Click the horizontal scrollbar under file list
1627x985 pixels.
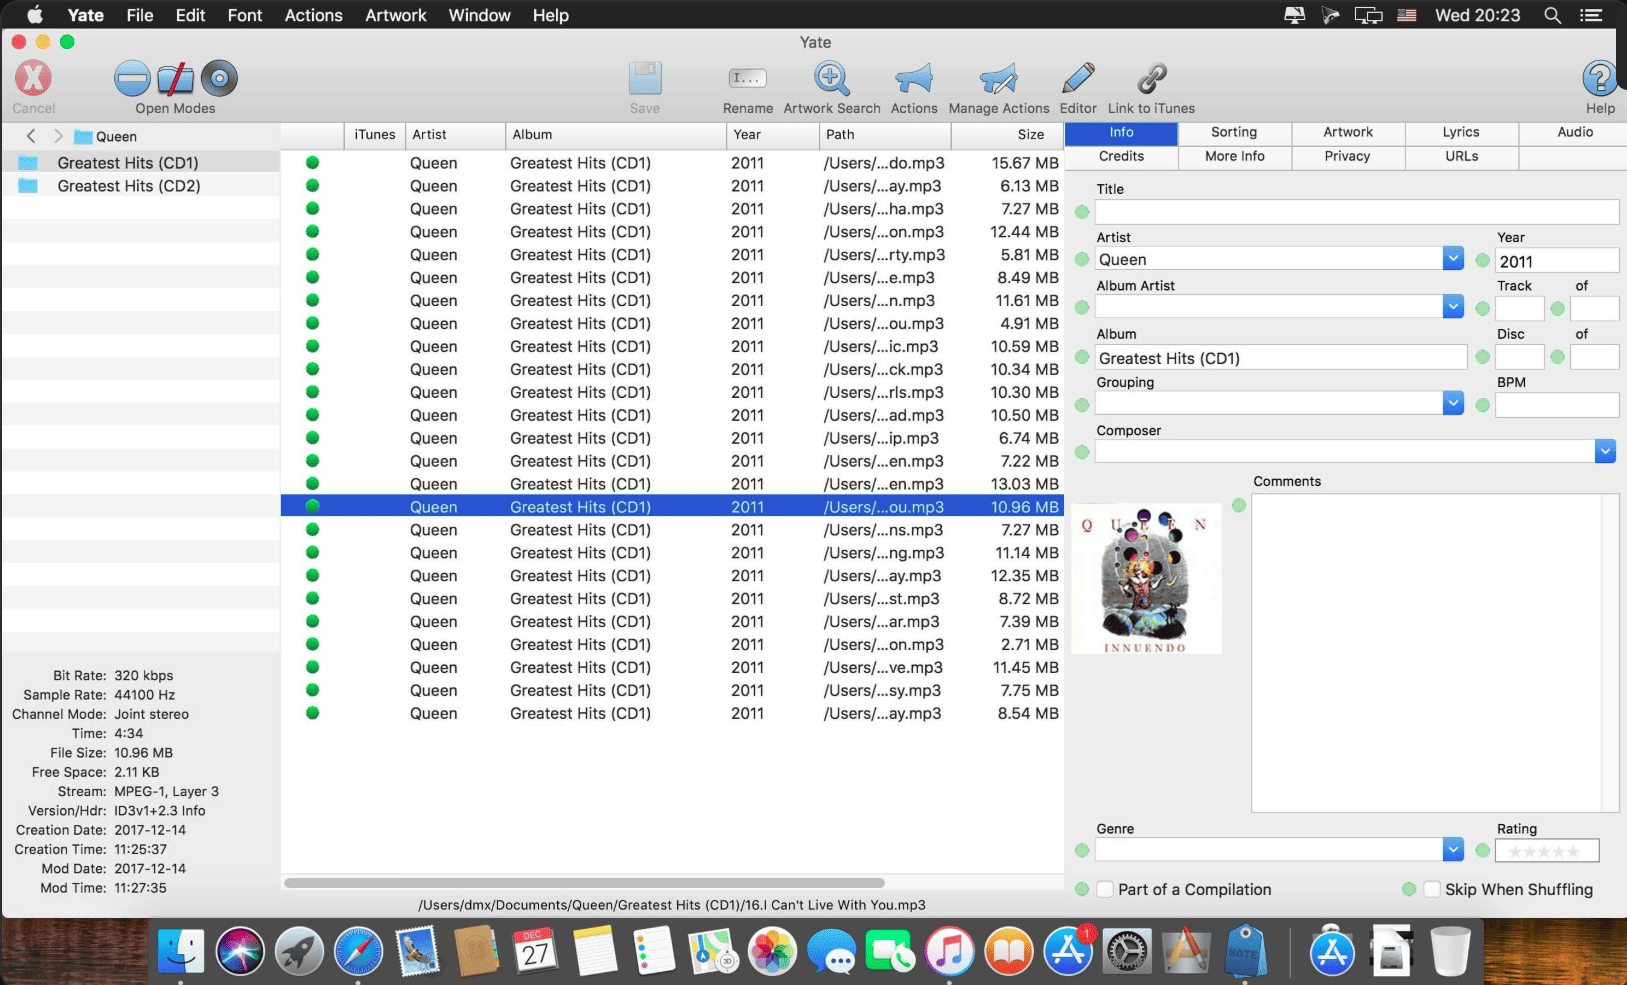[584, 883]
